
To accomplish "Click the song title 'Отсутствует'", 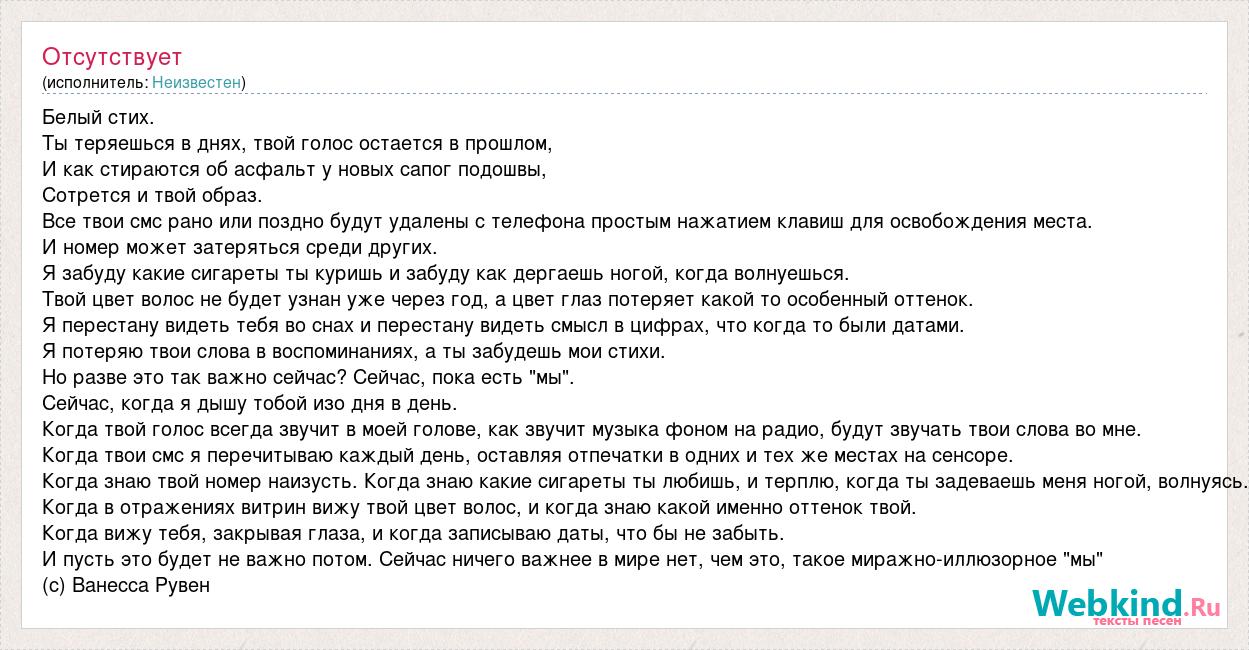I will click(112, 57).
